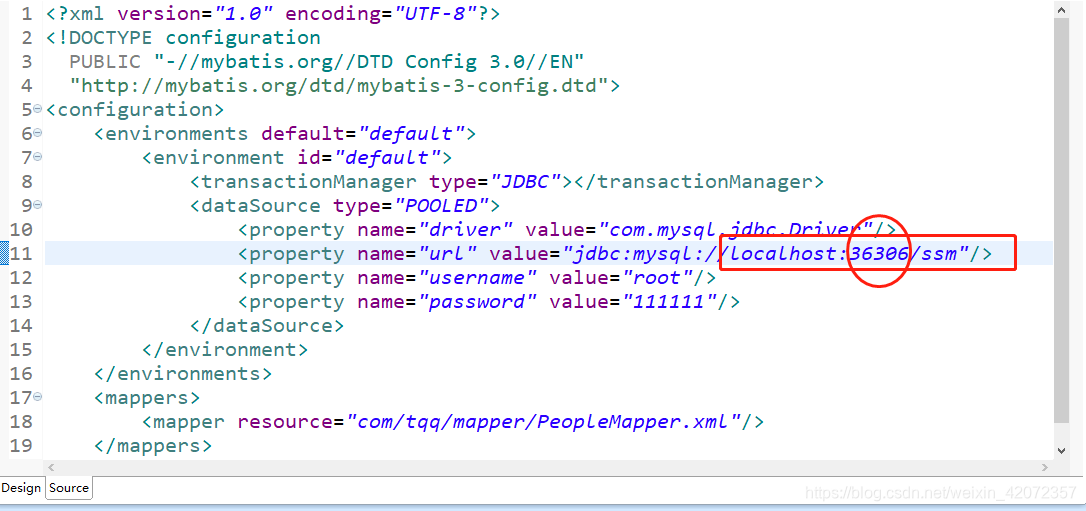Viewport: 1086px width, 511px height.
Task: Click the "POOLED" dataSource type value
Action: pyautogui.click(x=442, y=206)
